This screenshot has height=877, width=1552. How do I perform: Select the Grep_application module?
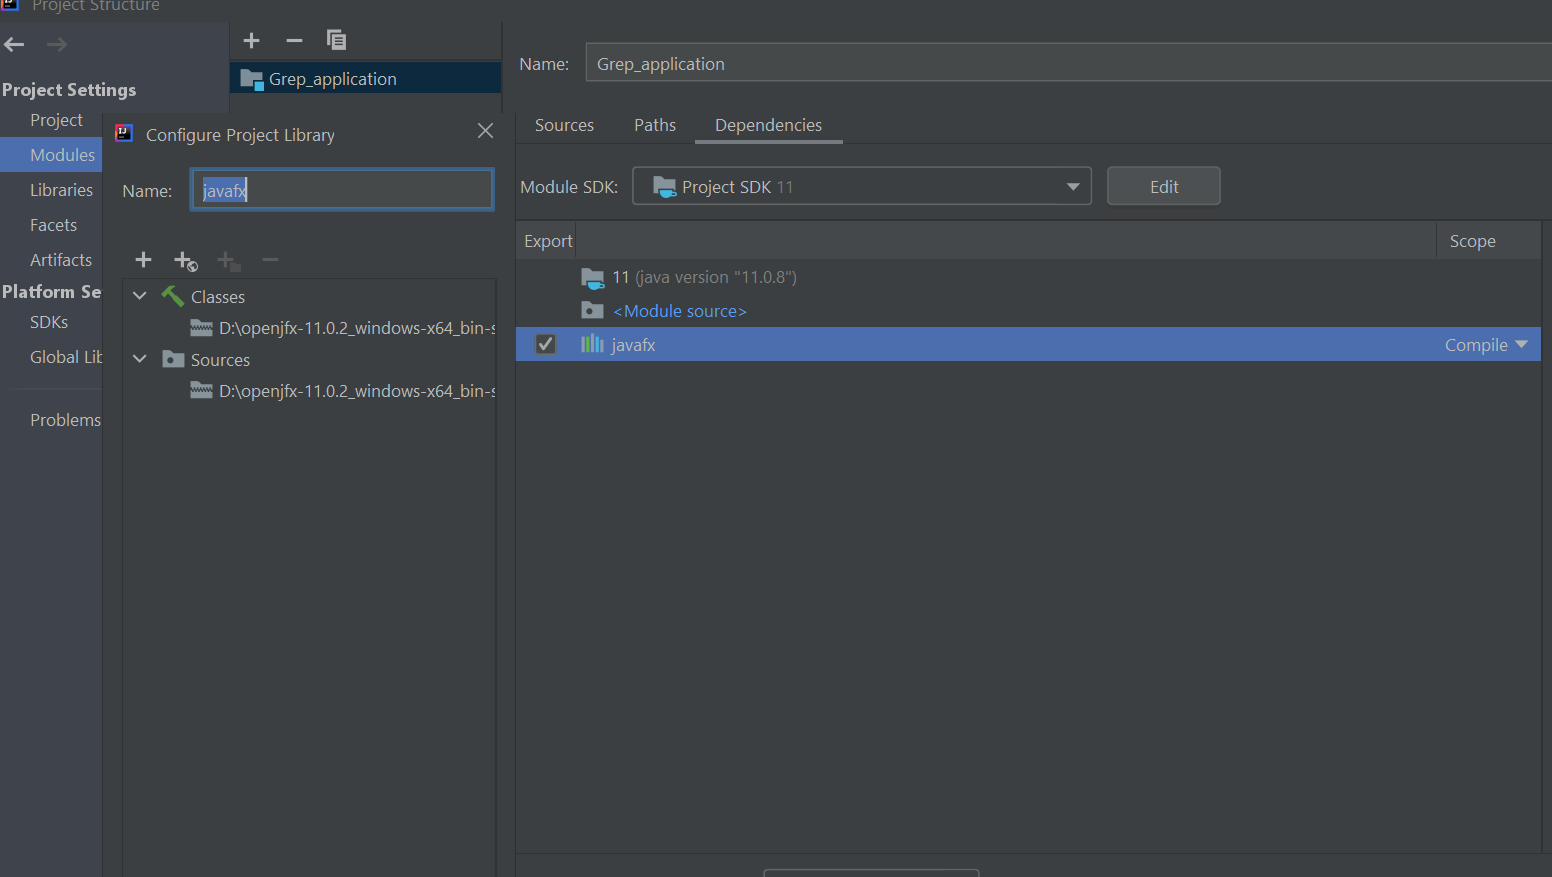[x=366, y=79]
